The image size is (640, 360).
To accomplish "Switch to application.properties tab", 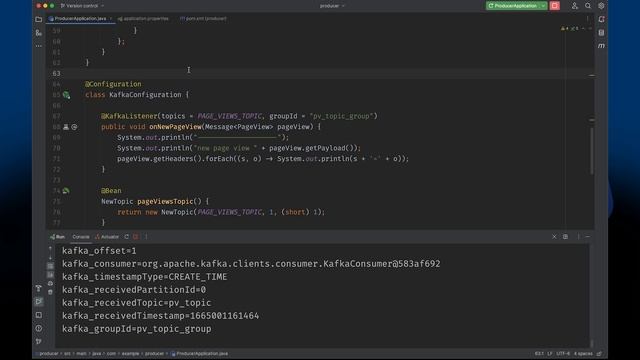I will pyautogui.click(x=144, y=19).
